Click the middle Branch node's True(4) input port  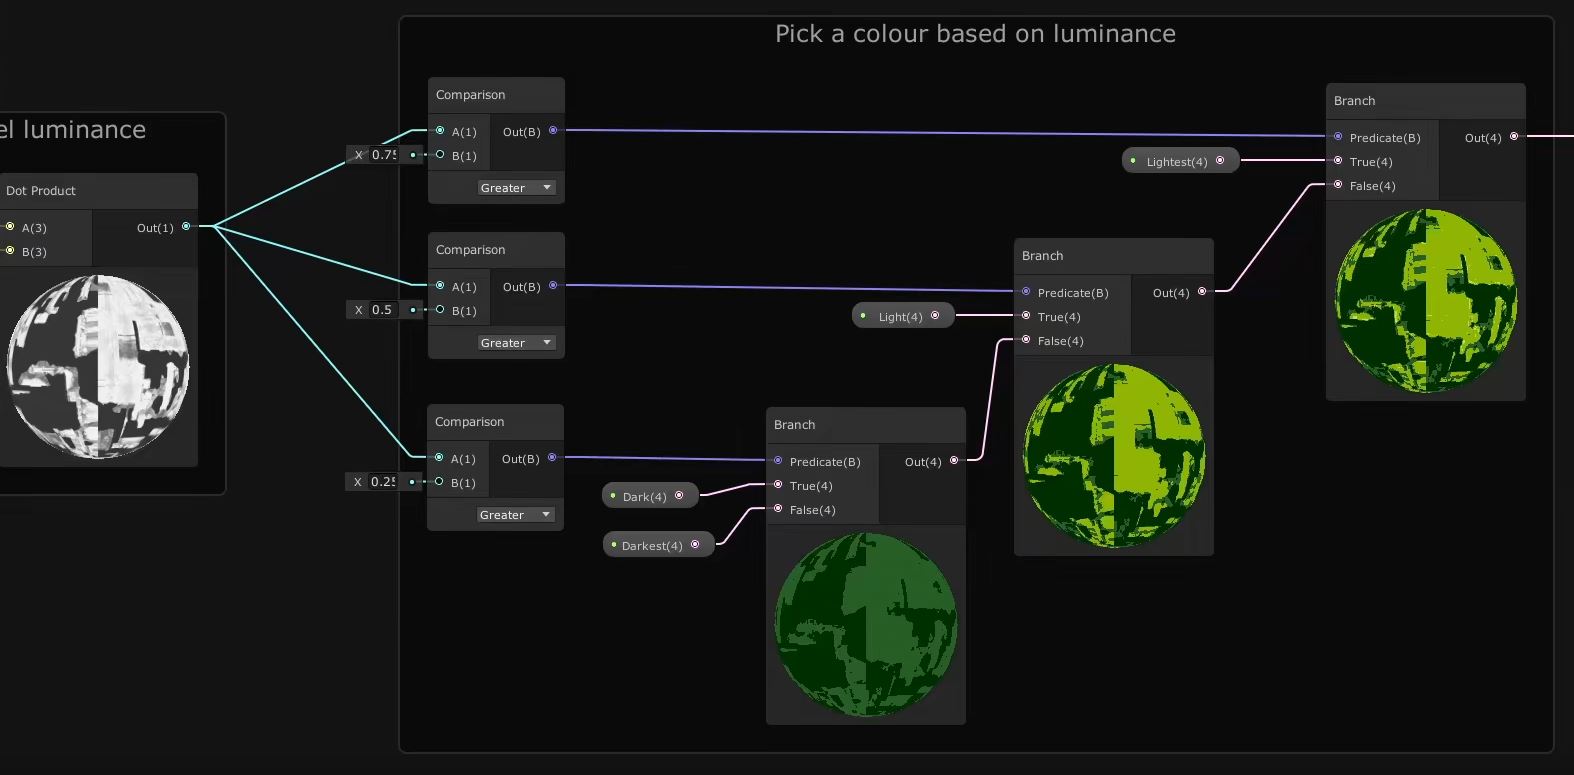coord(1026,316)
